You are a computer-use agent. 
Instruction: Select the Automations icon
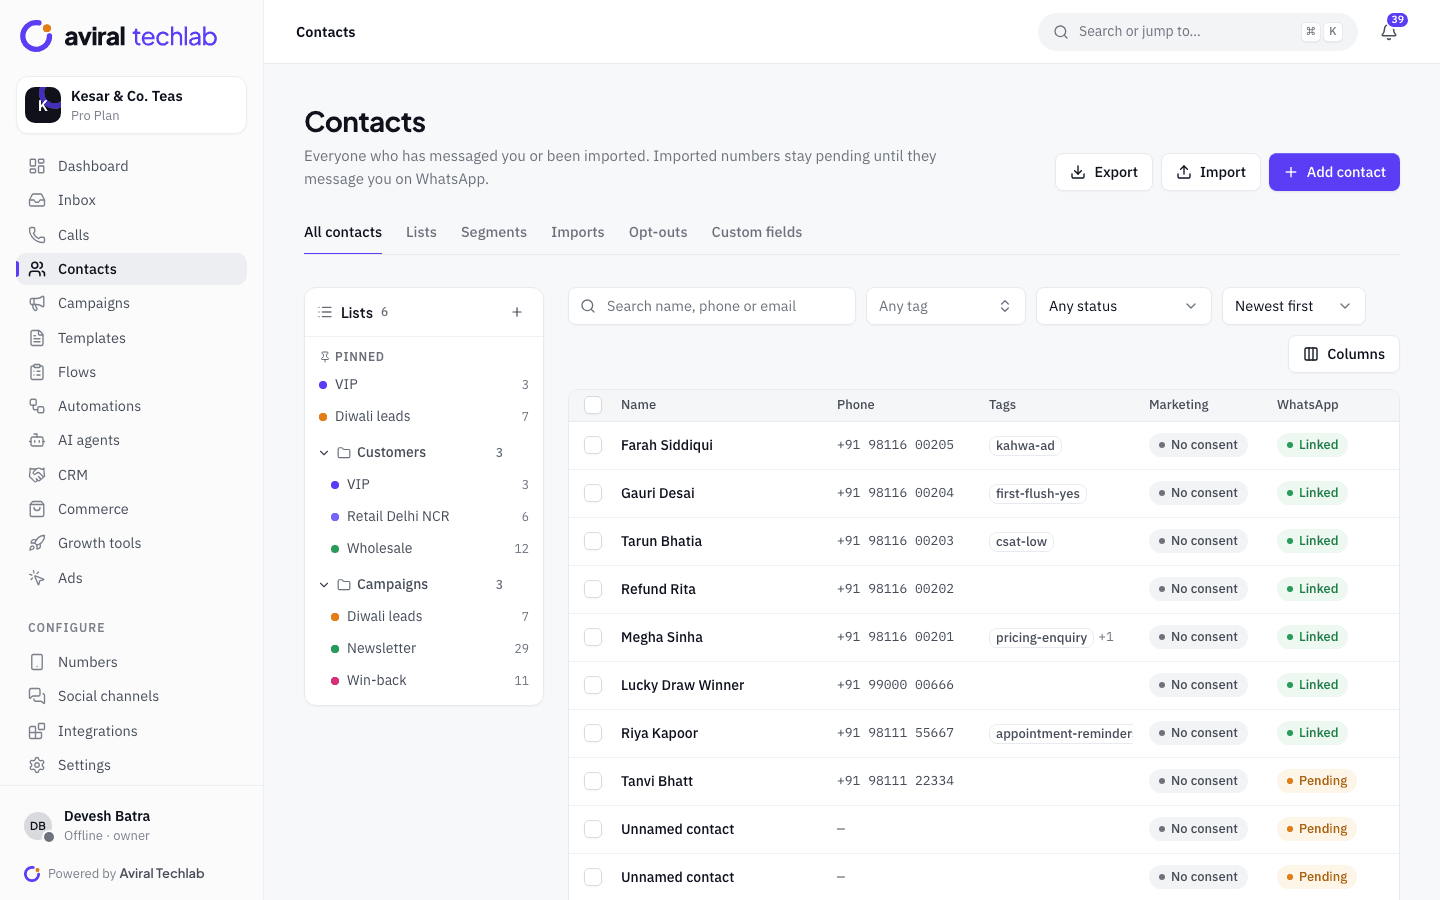pos(37,406)
